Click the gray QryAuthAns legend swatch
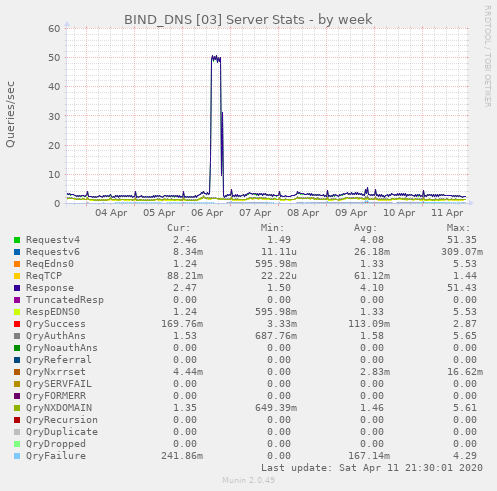 17,336
